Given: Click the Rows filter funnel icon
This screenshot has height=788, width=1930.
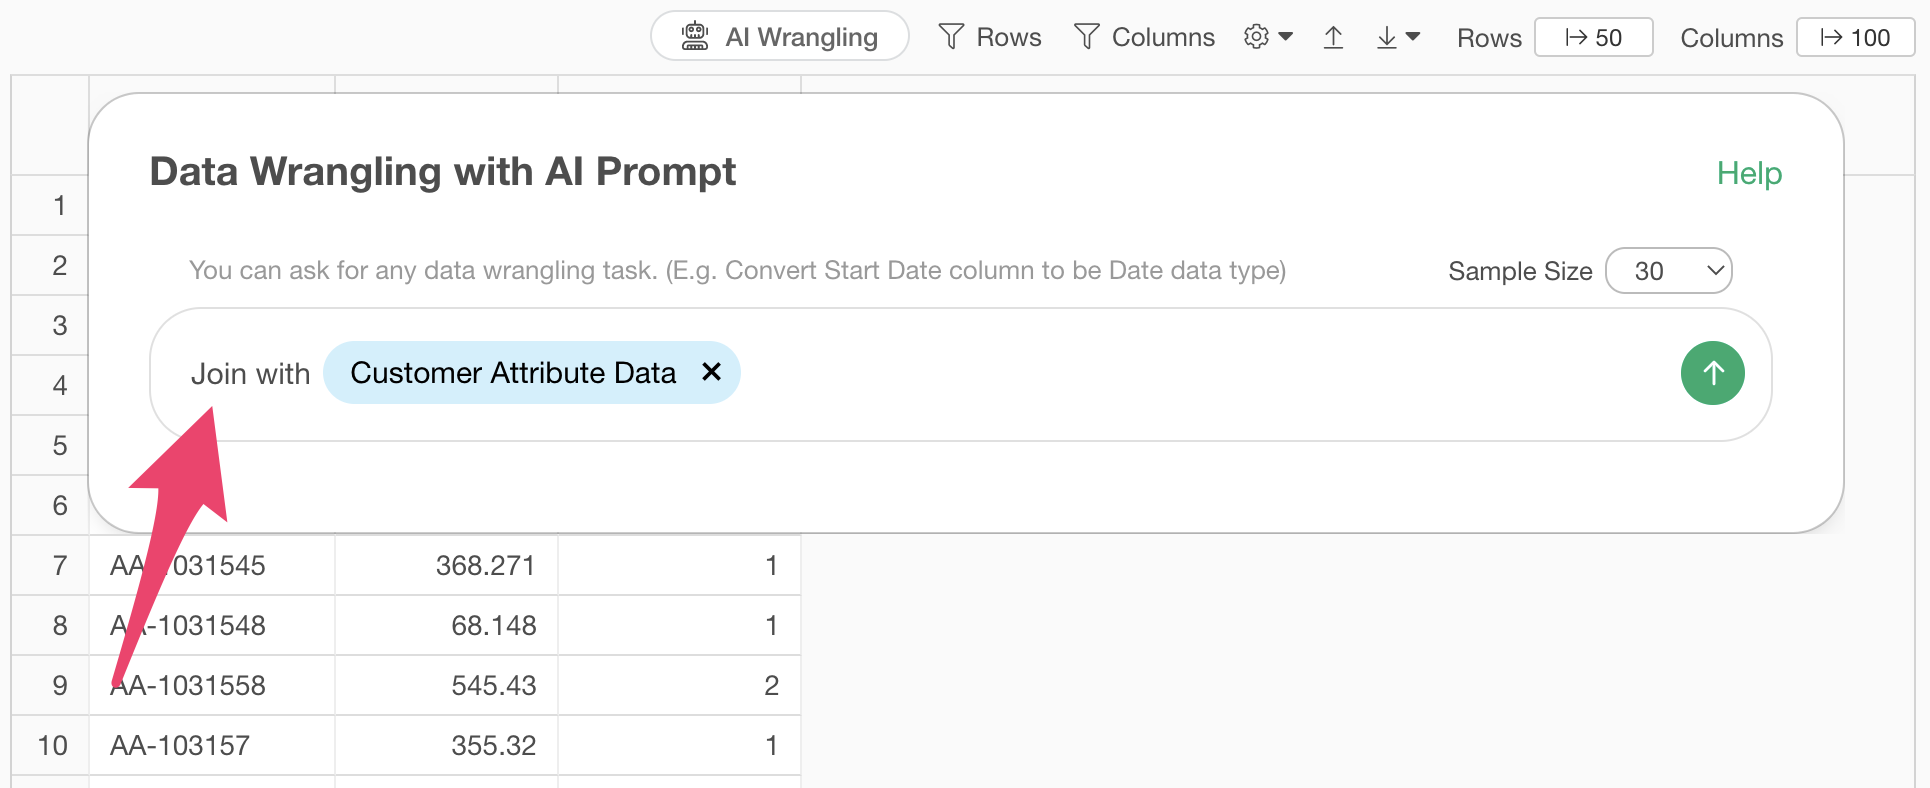Looking at the screenshot, I should coord(951,37).
